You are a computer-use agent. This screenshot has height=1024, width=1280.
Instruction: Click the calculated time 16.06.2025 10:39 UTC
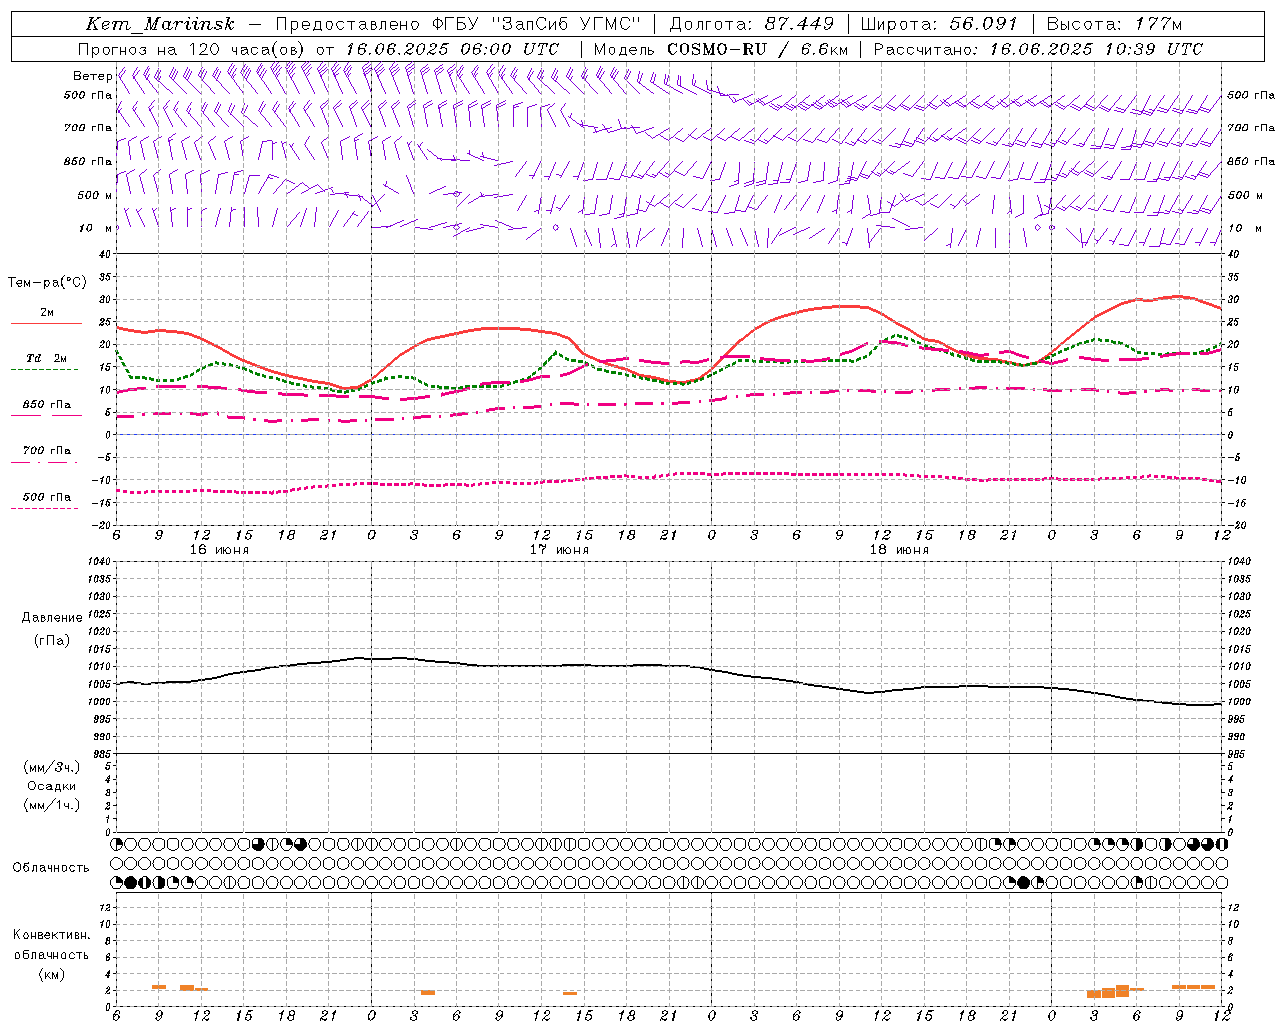(1096, 49)
